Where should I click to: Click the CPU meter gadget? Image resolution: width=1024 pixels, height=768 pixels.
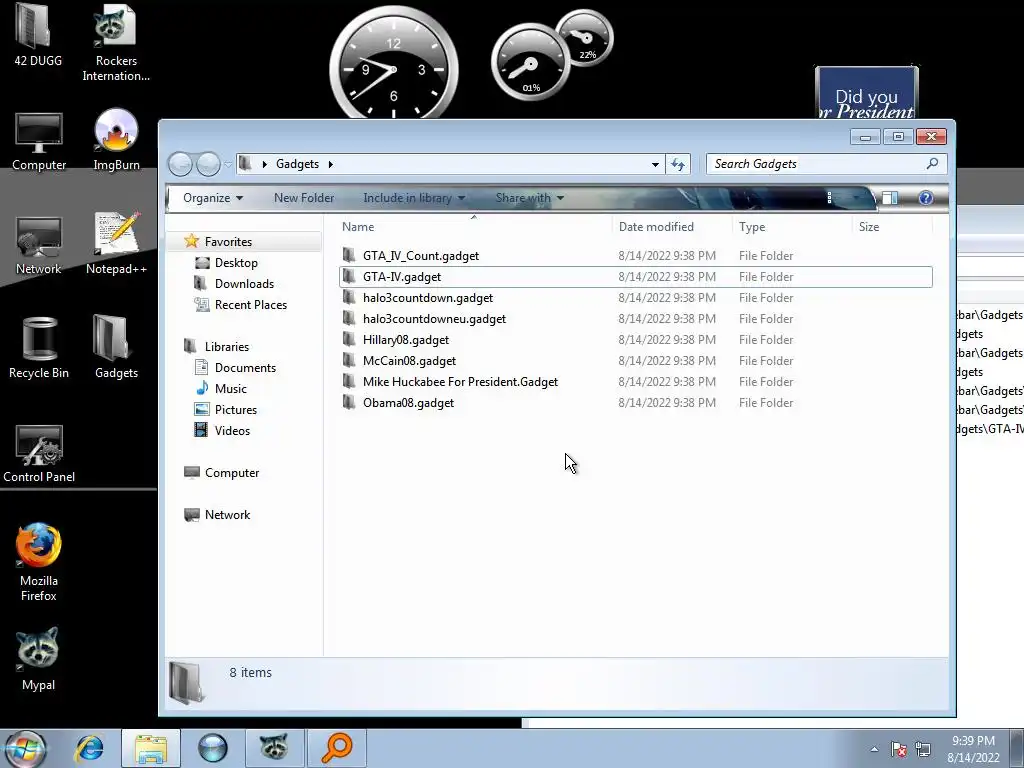coord(530,63)
